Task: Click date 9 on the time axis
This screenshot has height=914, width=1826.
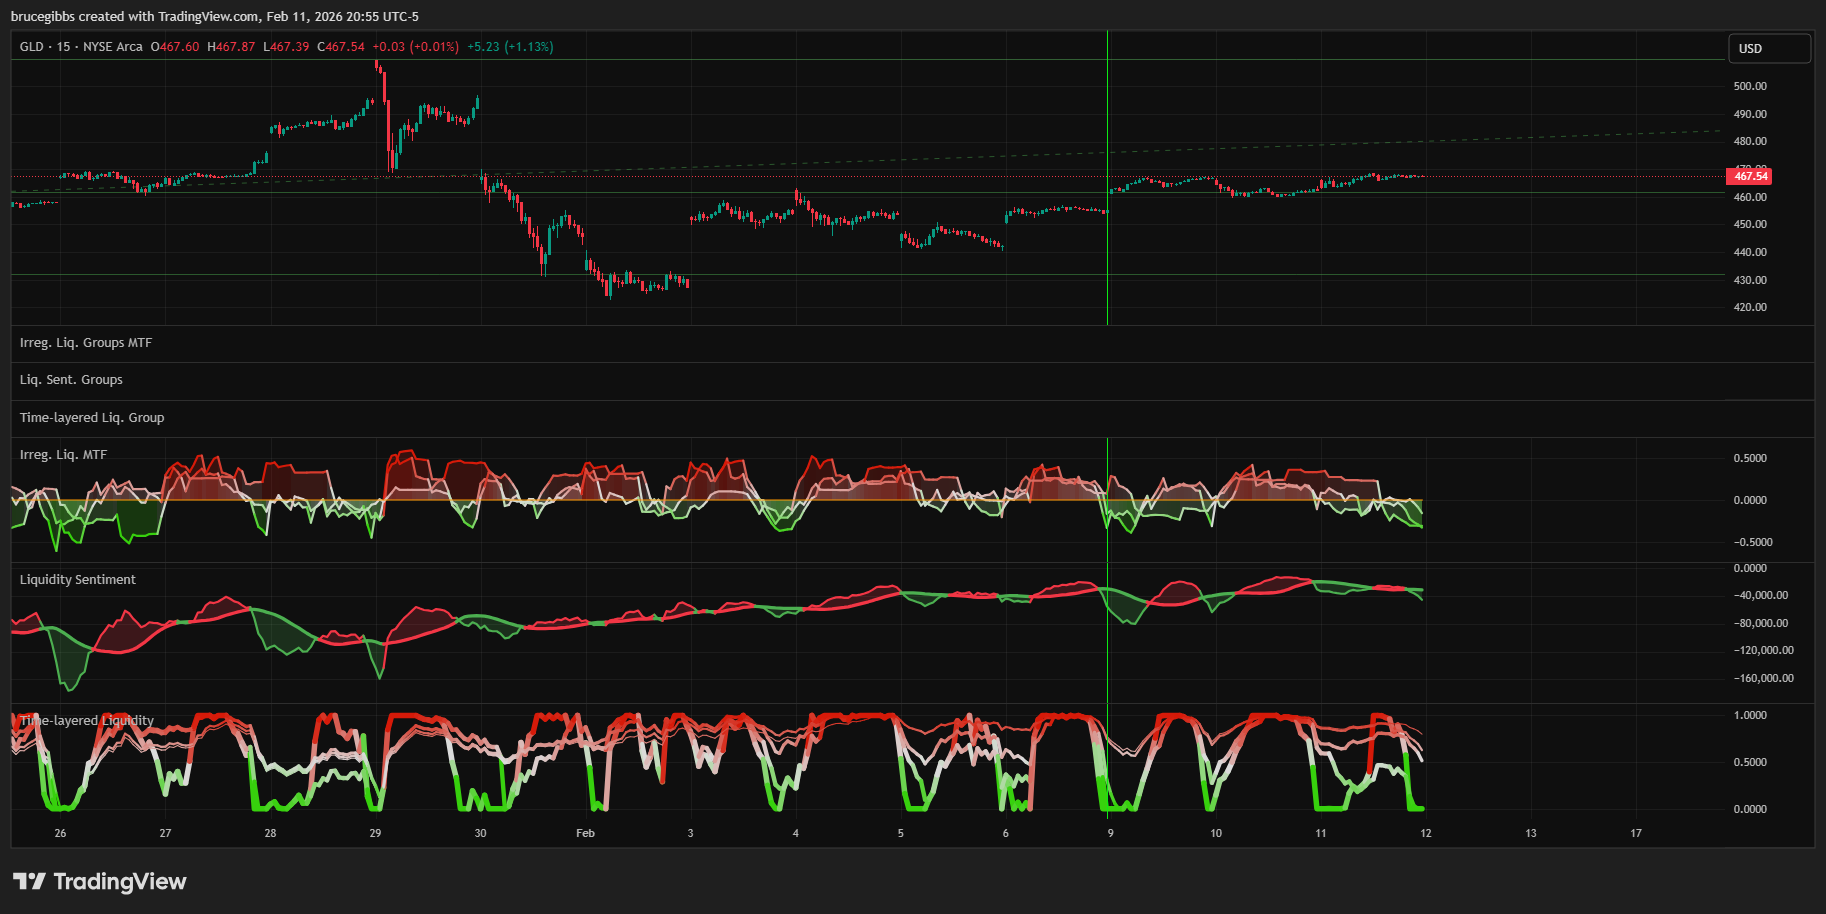Action: point(1110,833)
